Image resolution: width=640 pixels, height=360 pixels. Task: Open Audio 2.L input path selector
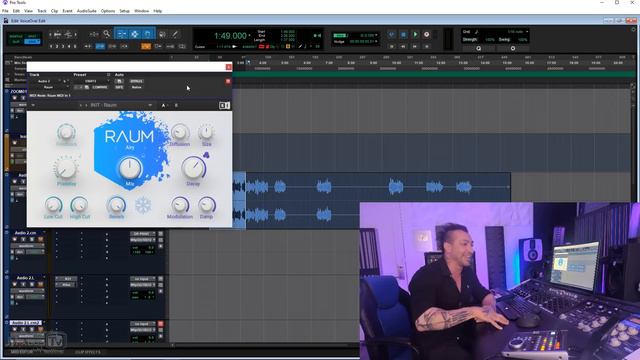pos(142,279)
